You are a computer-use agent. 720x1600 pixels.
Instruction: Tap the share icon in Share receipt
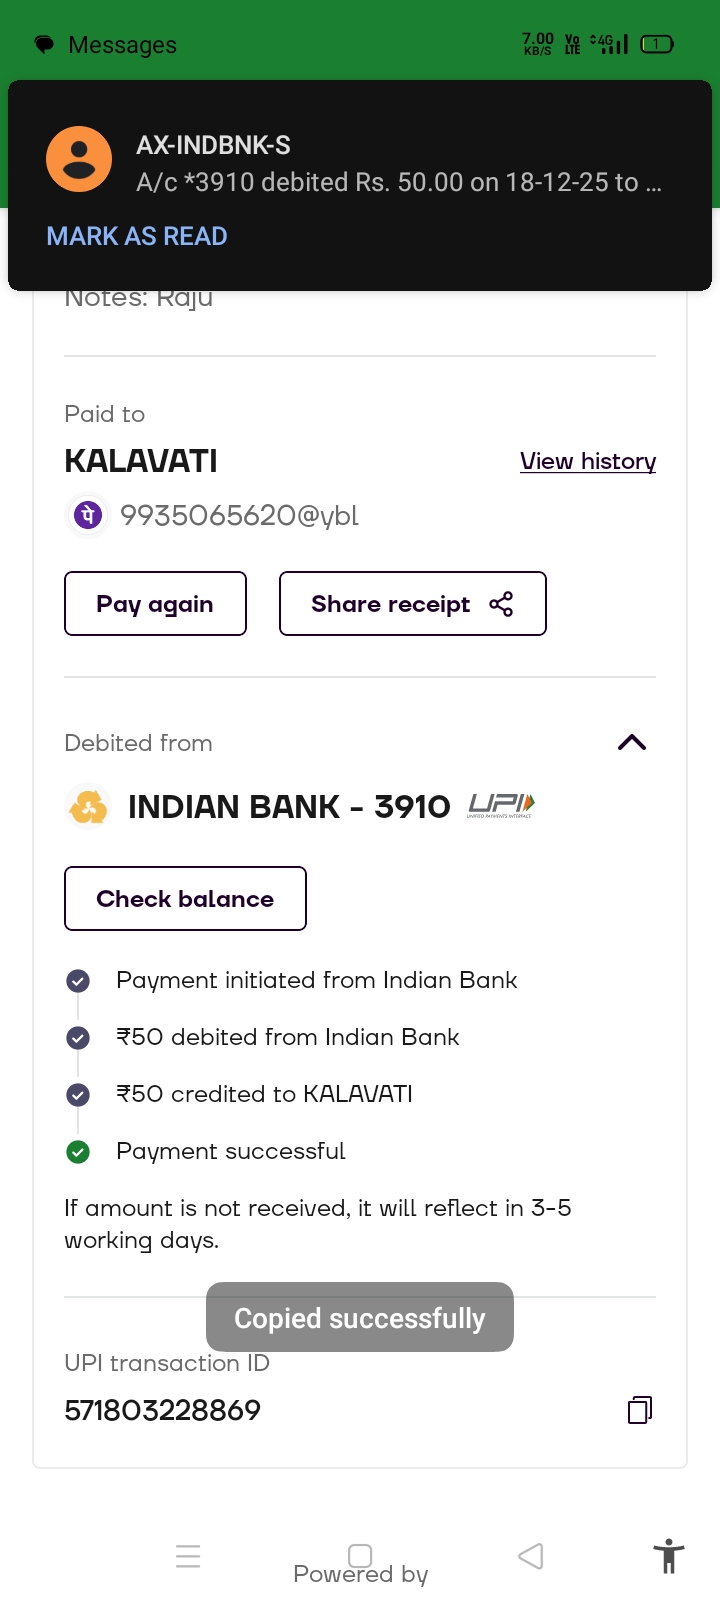coord(501,604)
